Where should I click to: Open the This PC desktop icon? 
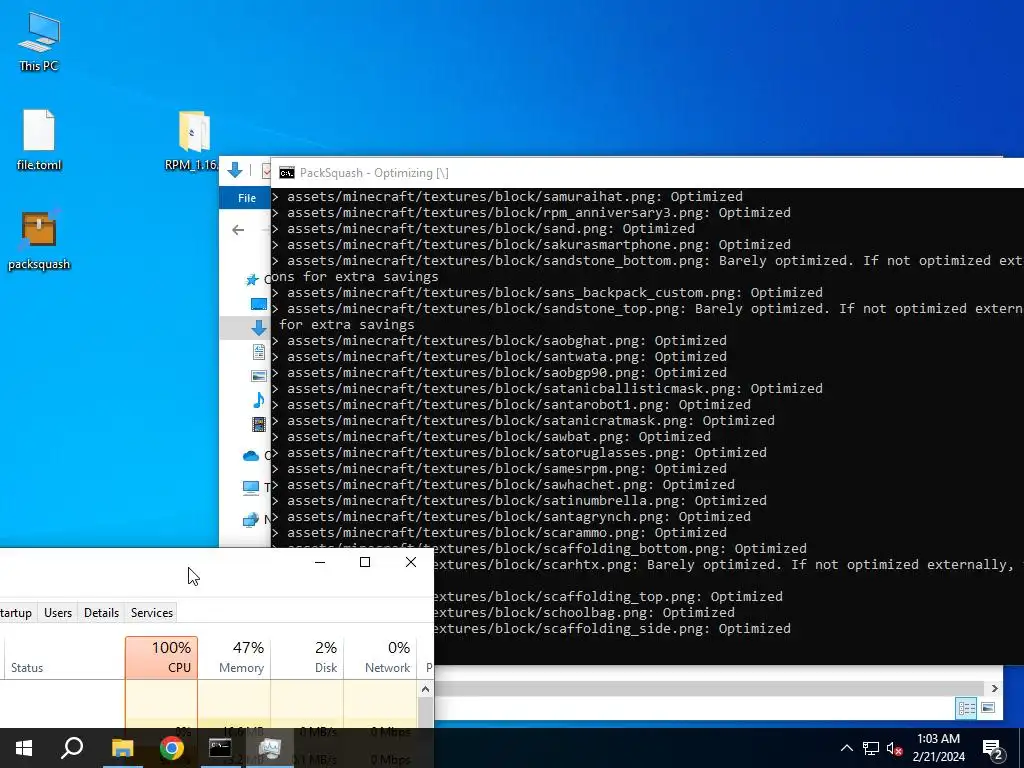(x=39, y=40)
